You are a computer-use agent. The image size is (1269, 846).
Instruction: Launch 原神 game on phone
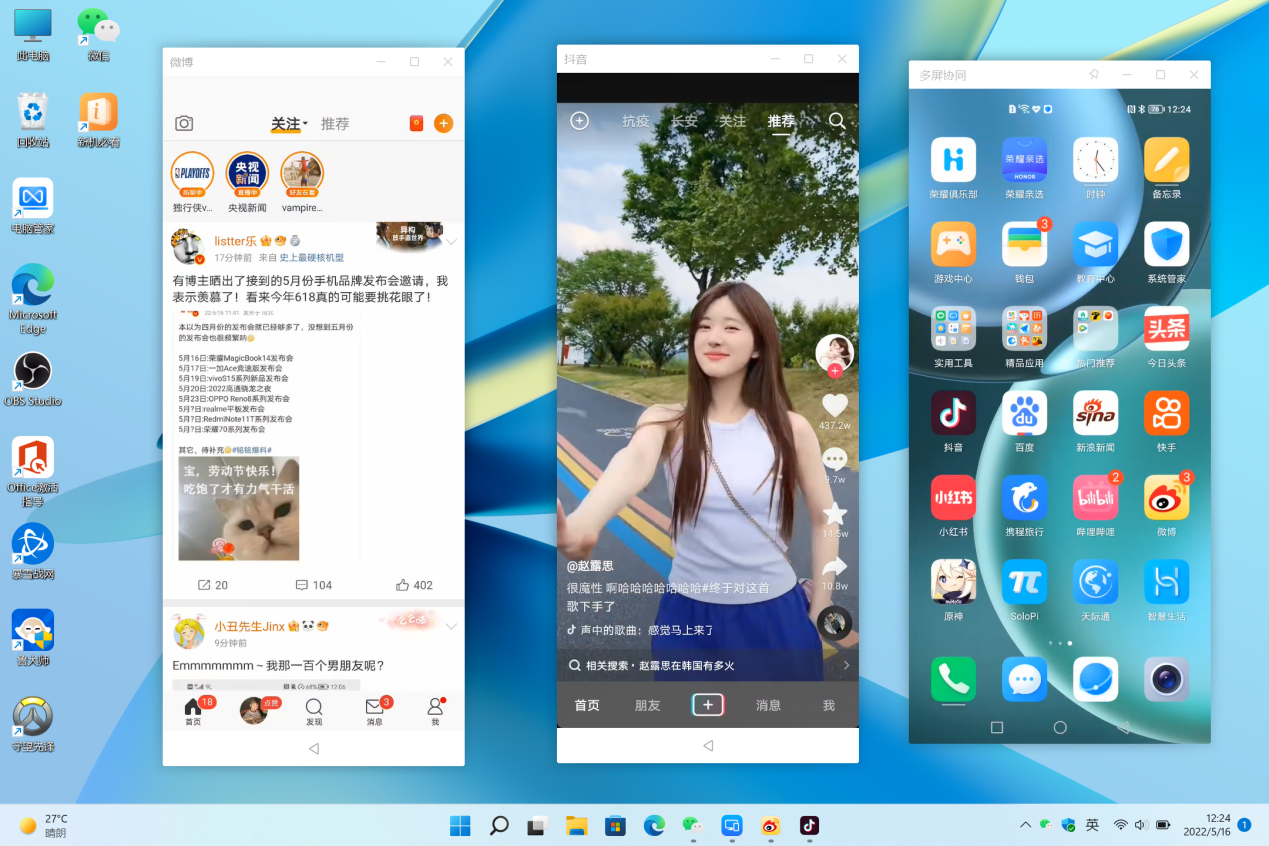point(953,581)
